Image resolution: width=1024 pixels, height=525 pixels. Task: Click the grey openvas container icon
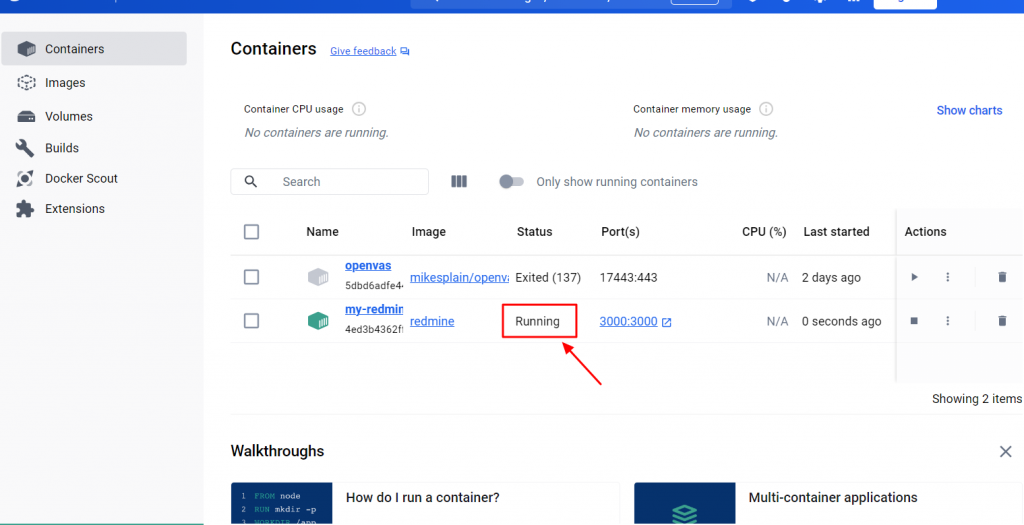pyautogui.click(x=318, y=277)
